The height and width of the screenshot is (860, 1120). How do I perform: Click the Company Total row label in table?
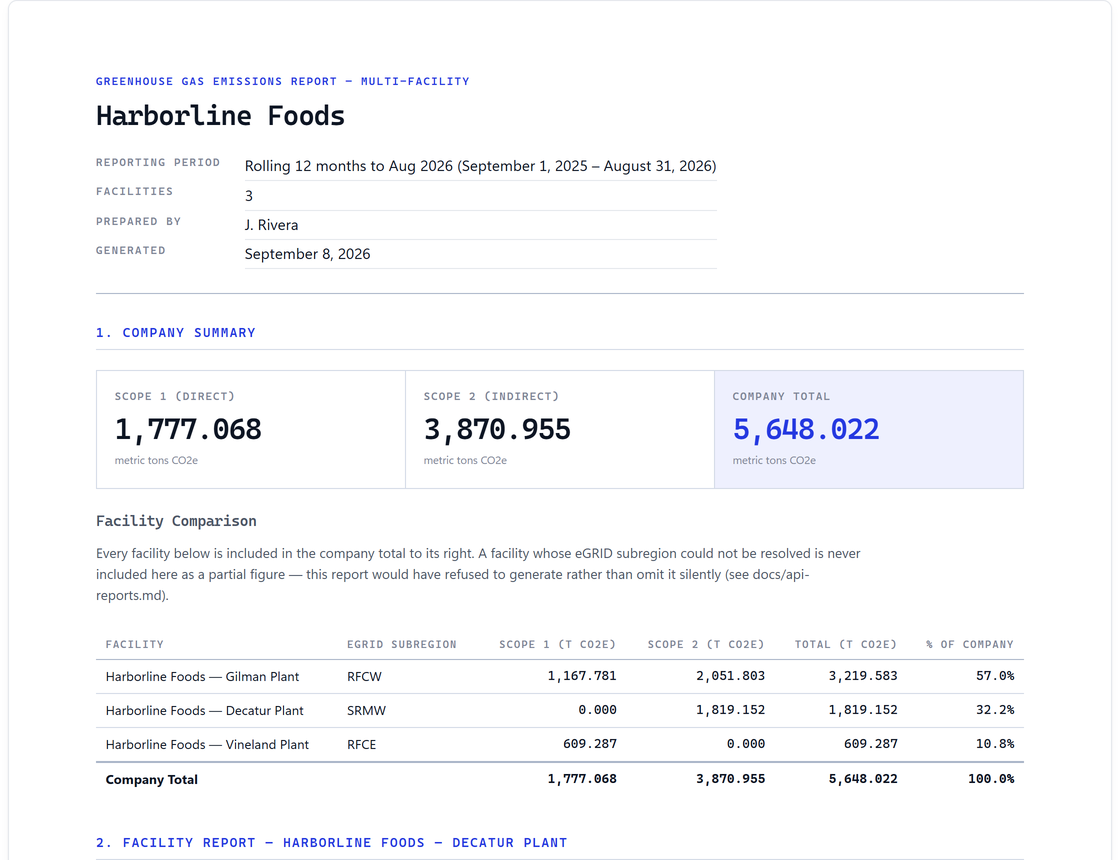(x=151, y=779)
